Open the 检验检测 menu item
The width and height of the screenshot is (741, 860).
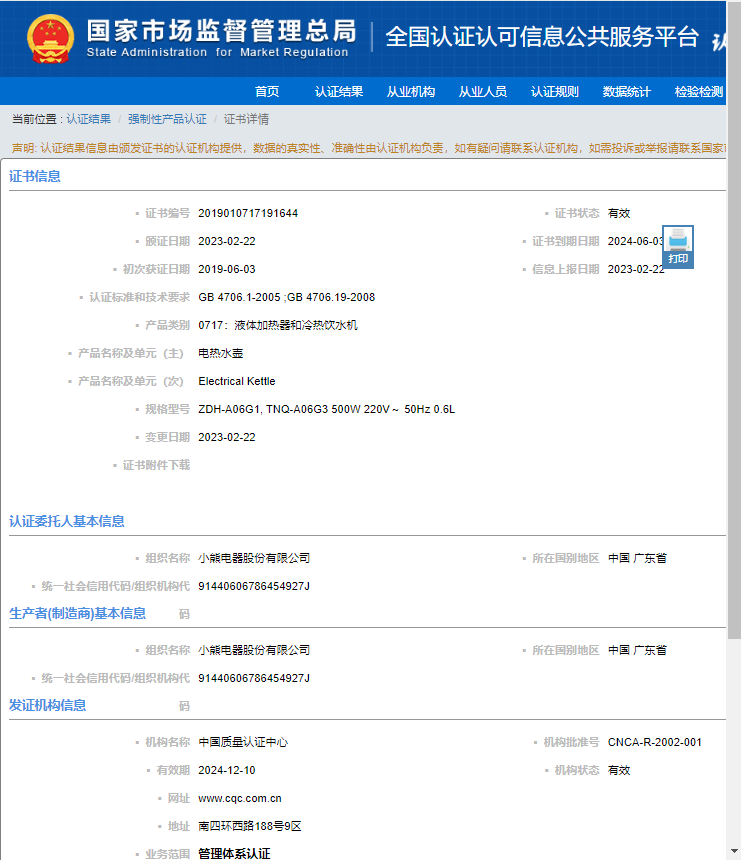click(699, 92)
